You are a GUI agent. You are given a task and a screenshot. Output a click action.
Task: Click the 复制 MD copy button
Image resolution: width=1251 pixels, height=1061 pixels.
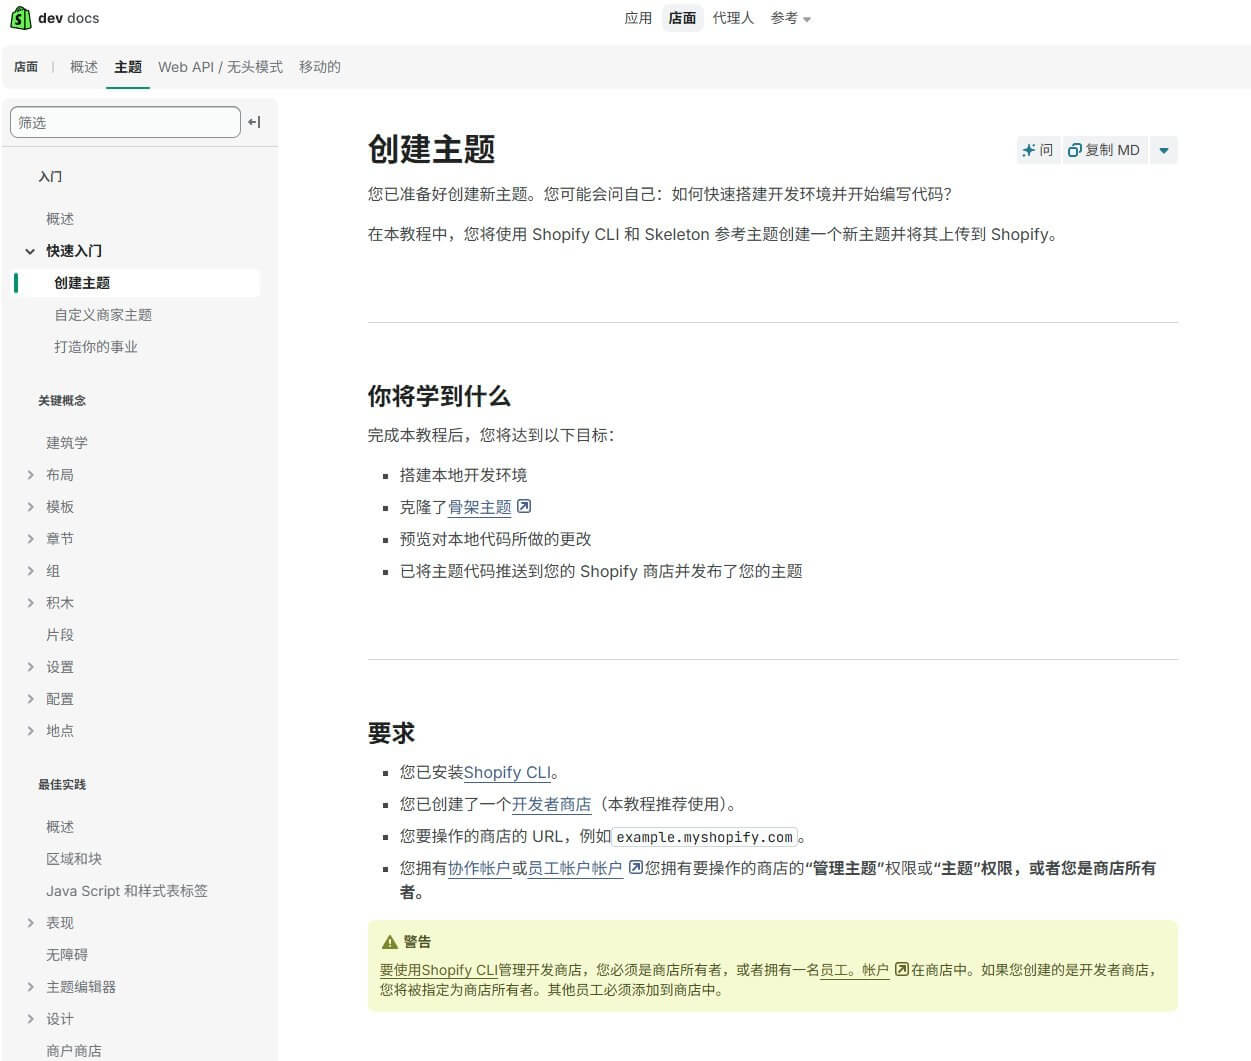[x=1104, y=150]
